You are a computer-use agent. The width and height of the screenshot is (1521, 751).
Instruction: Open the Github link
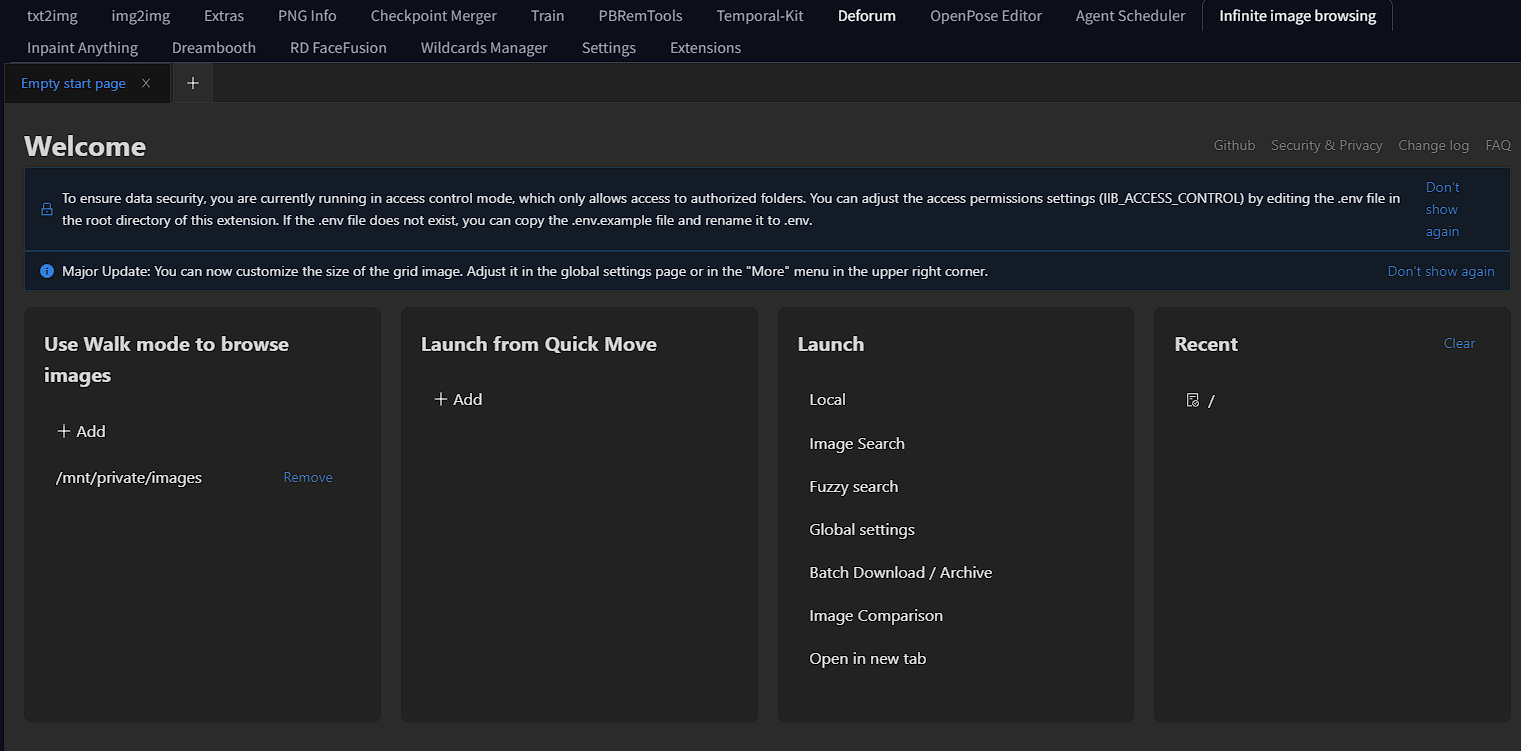(1234, 145)
